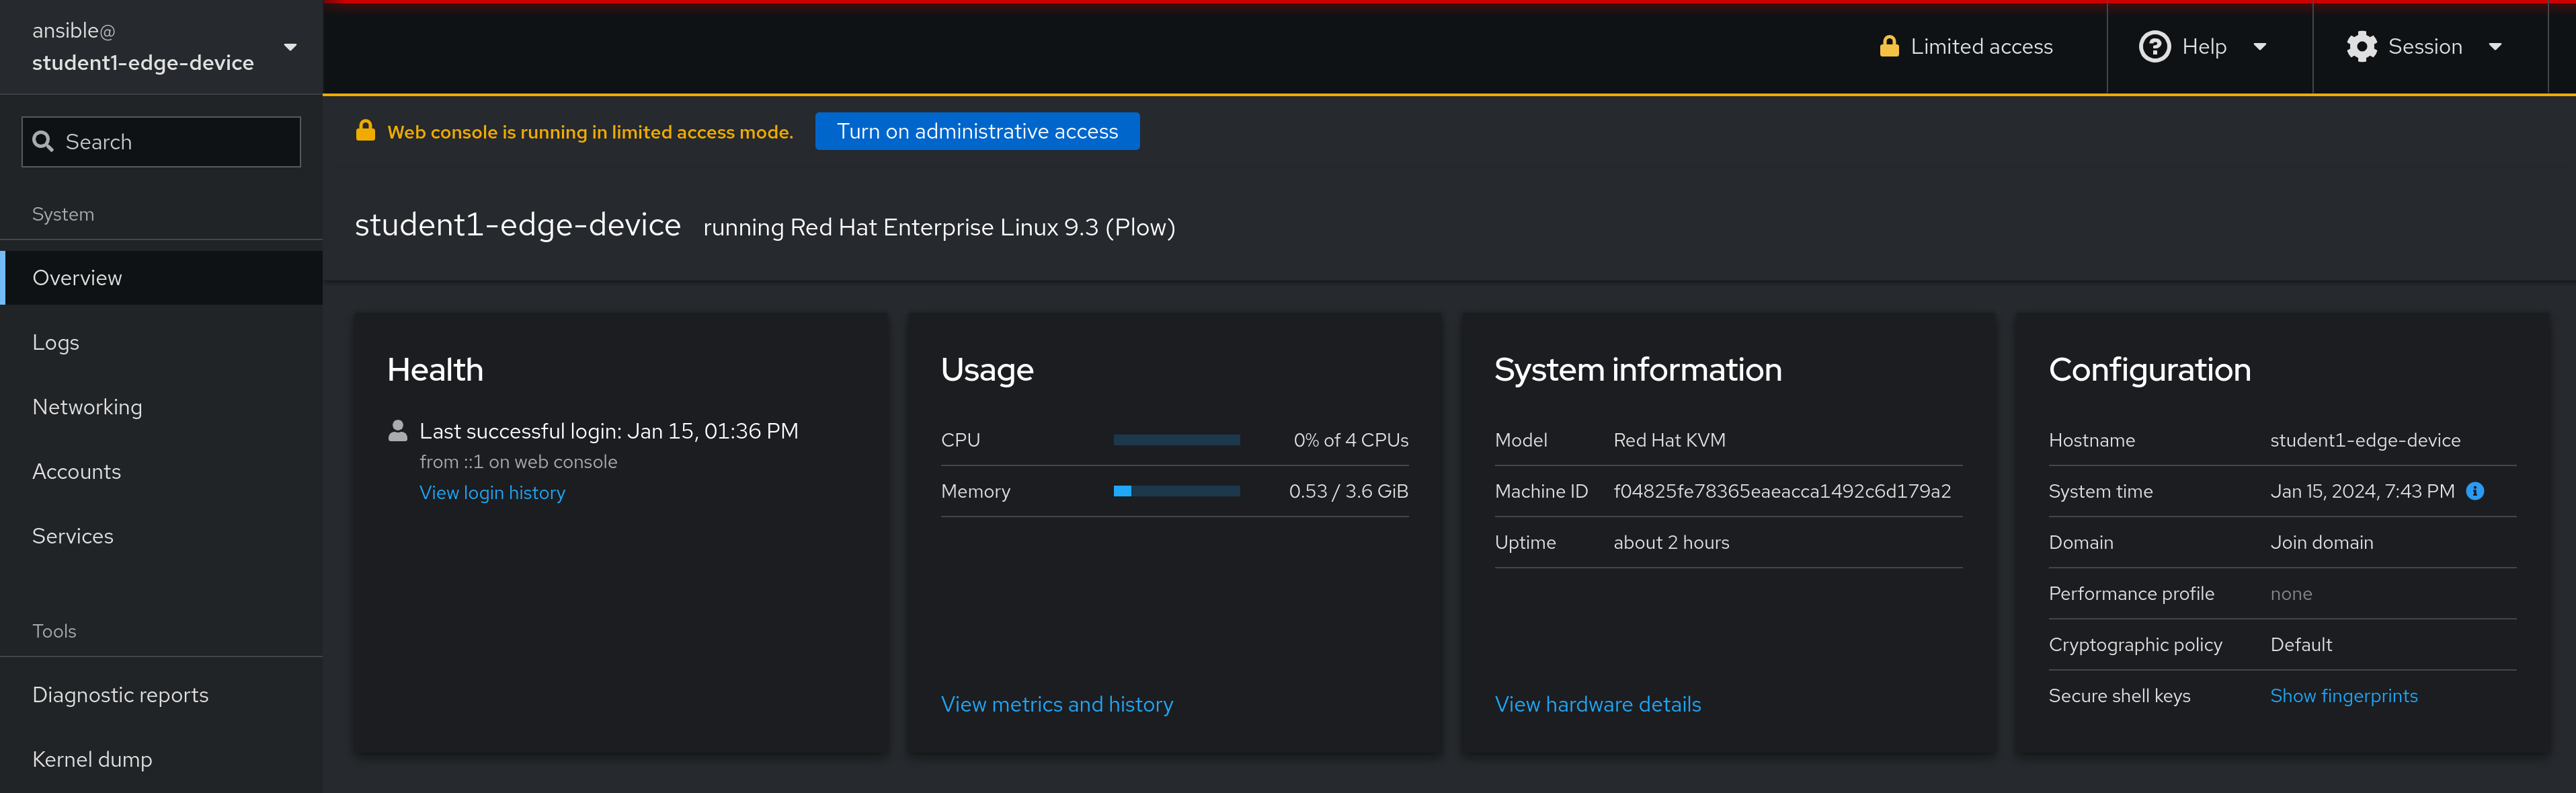
Task: Open the host switcher dropdown arrow
Action: coord(291,47)
